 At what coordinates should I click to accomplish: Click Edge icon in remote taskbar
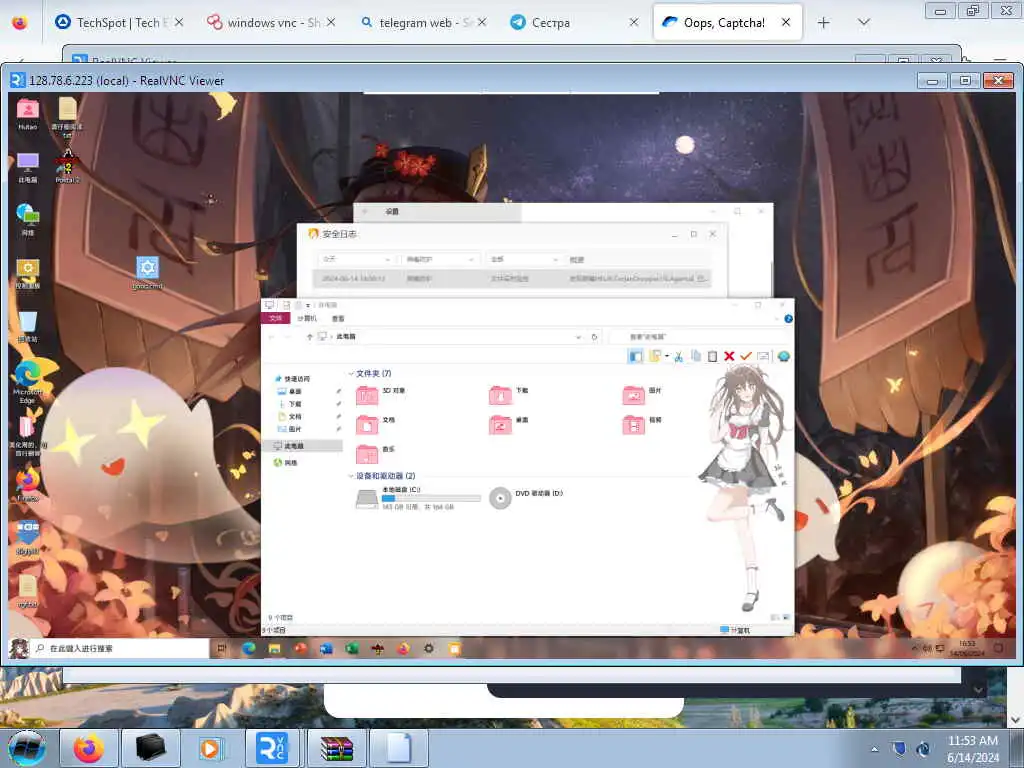click(249, 648)
